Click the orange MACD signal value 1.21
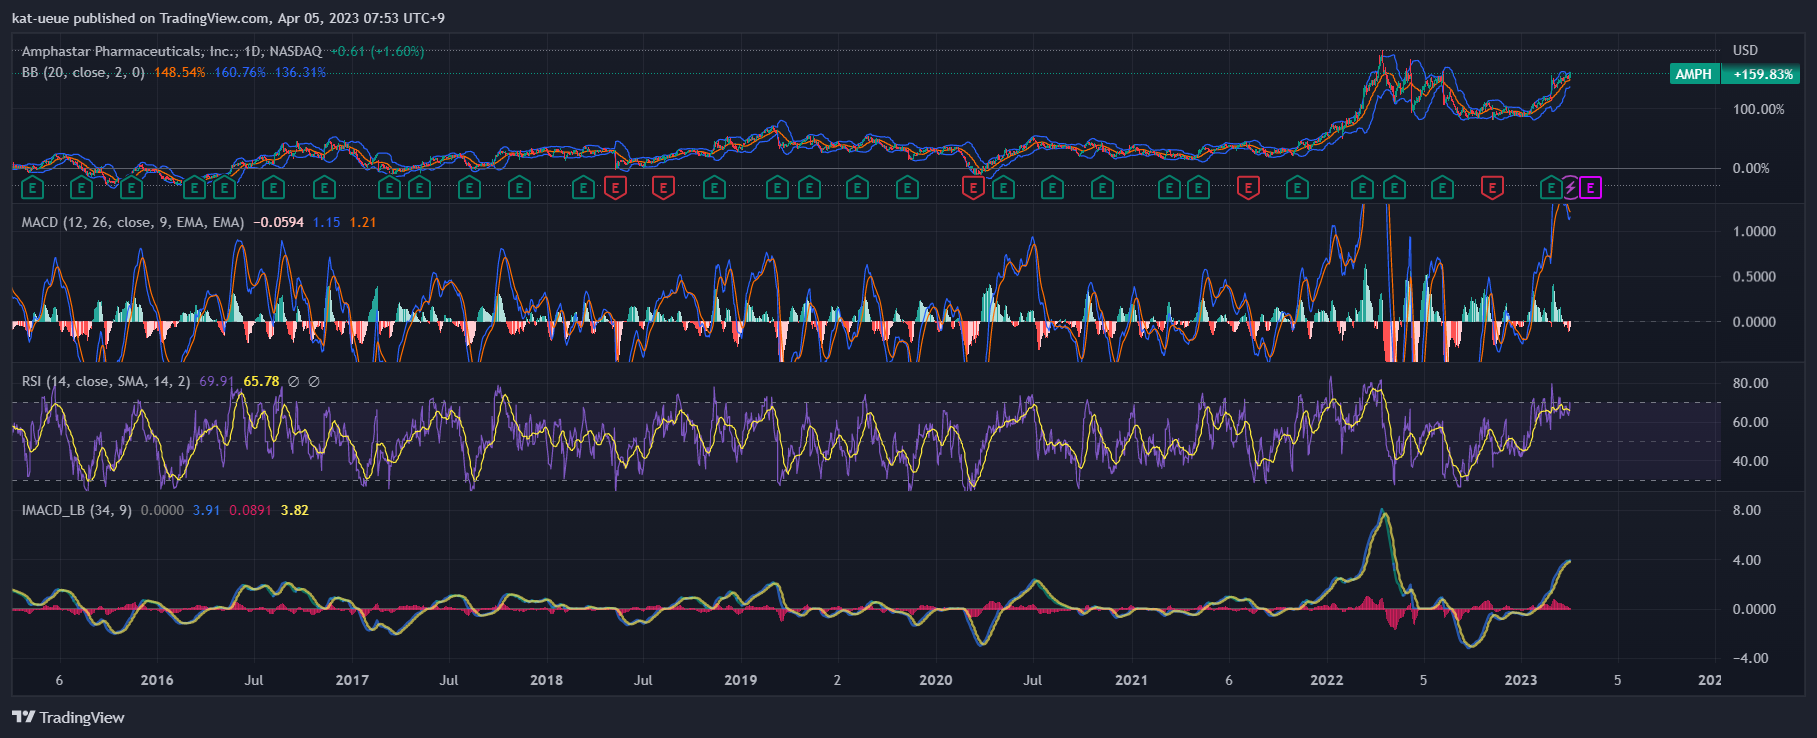This screenshot has width=1817, height=738. coord(363,222)
